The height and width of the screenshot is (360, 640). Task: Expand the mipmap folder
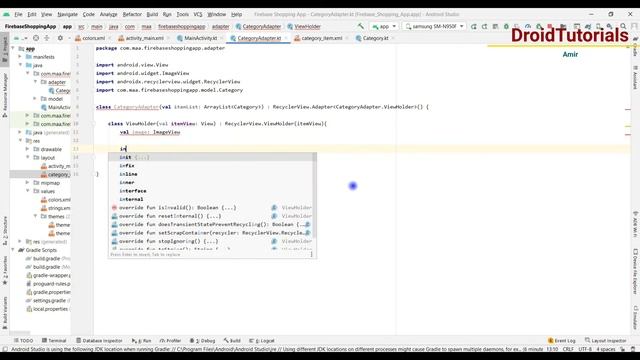28,182
